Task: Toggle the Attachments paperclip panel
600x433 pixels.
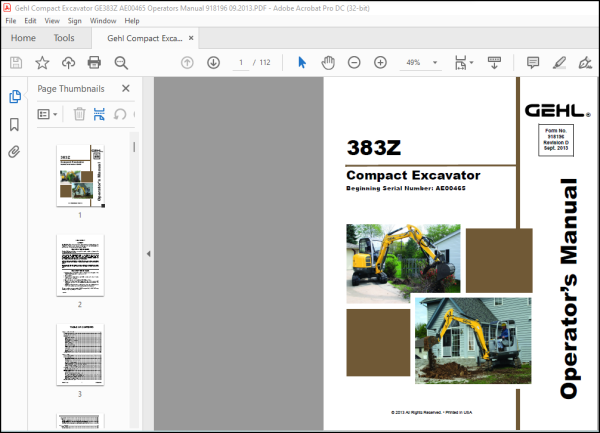Action: coord(14,152)
